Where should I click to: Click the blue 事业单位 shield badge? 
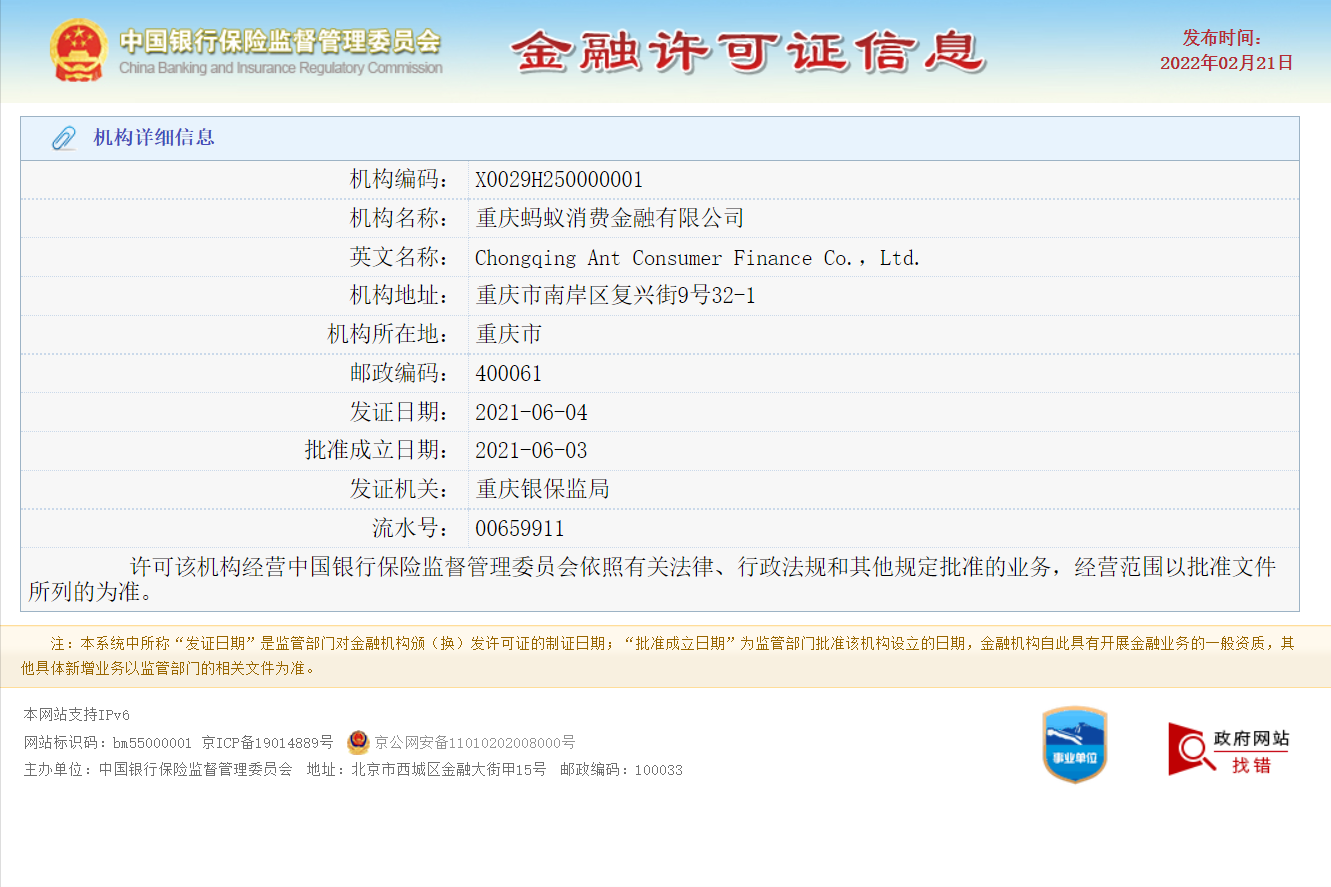1074,744
